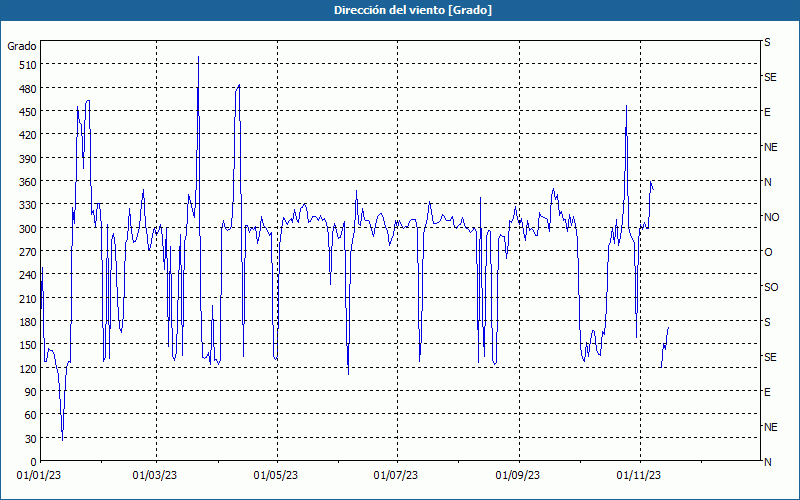Select the 'SO' compass label on right axis
The image size is (800, 500).
point(771,287)
